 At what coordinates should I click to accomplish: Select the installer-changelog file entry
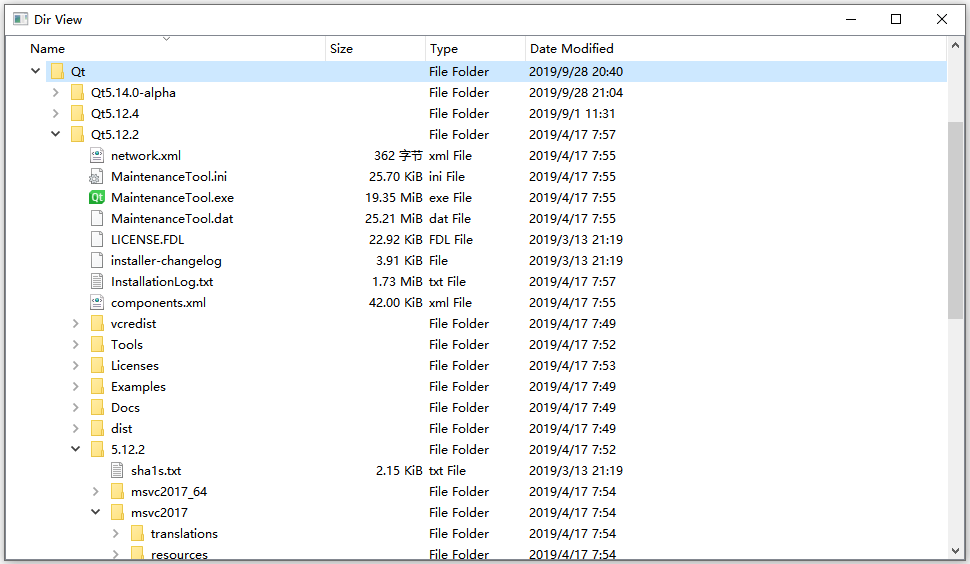pyautogui.click(x=166, y=260)
